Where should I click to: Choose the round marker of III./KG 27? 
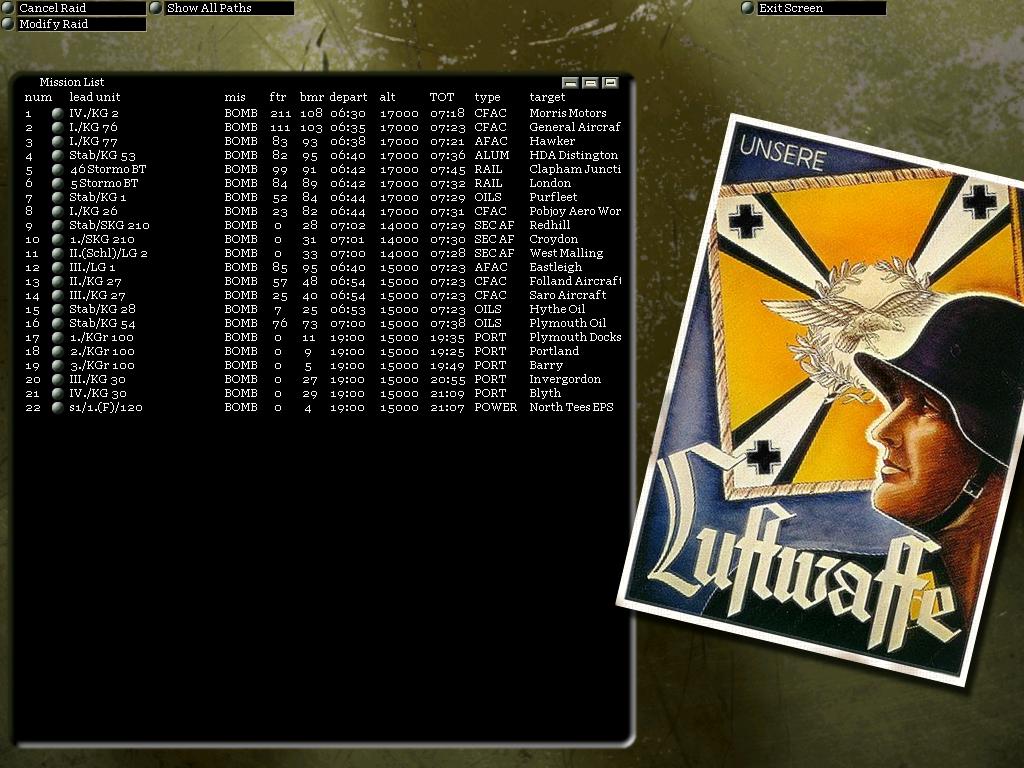click(57, 295)
